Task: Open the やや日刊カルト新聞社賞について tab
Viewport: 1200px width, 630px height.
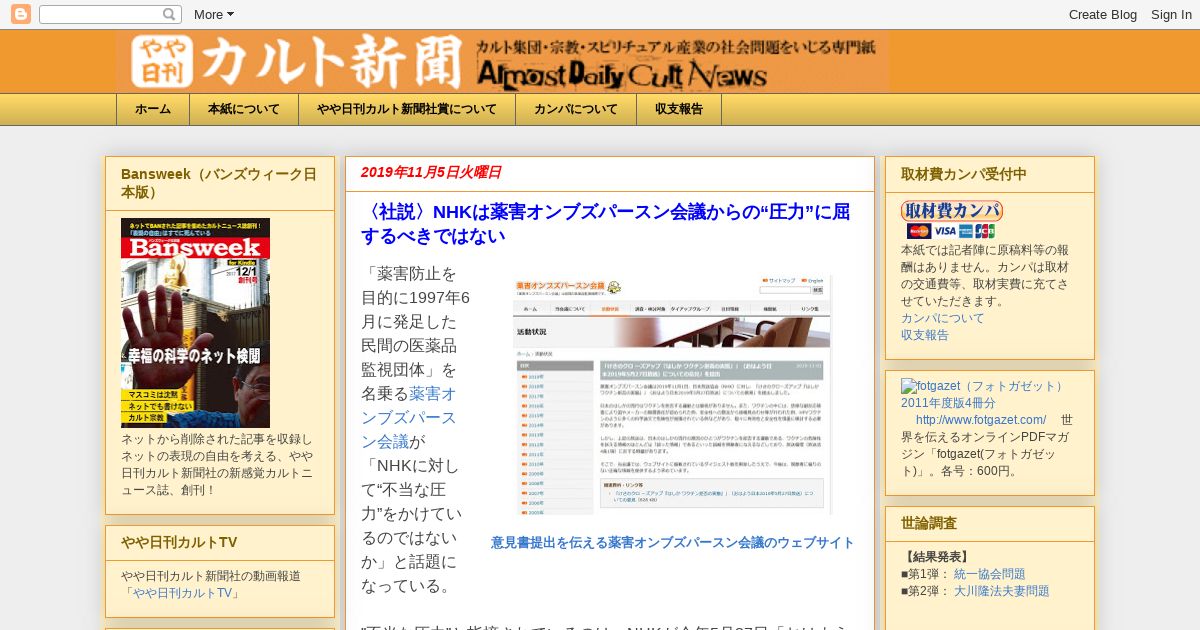Action: point(407,110)
